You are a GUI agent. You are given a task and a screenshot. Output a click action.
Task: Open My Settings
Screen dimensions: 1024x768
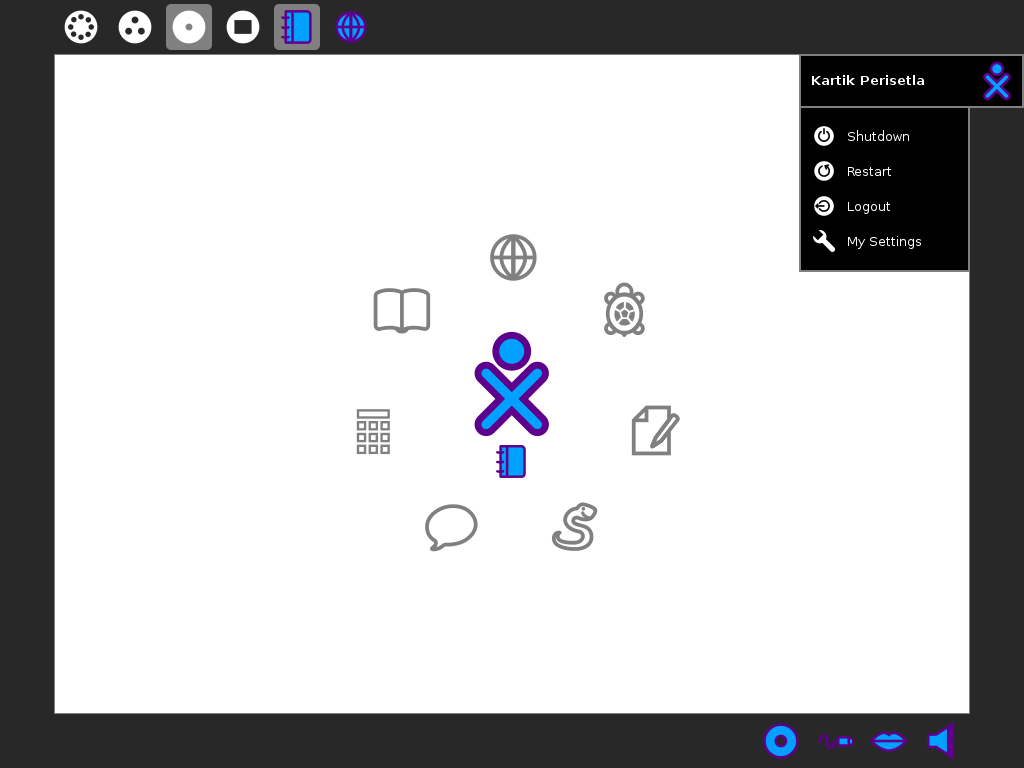(884, 241)
